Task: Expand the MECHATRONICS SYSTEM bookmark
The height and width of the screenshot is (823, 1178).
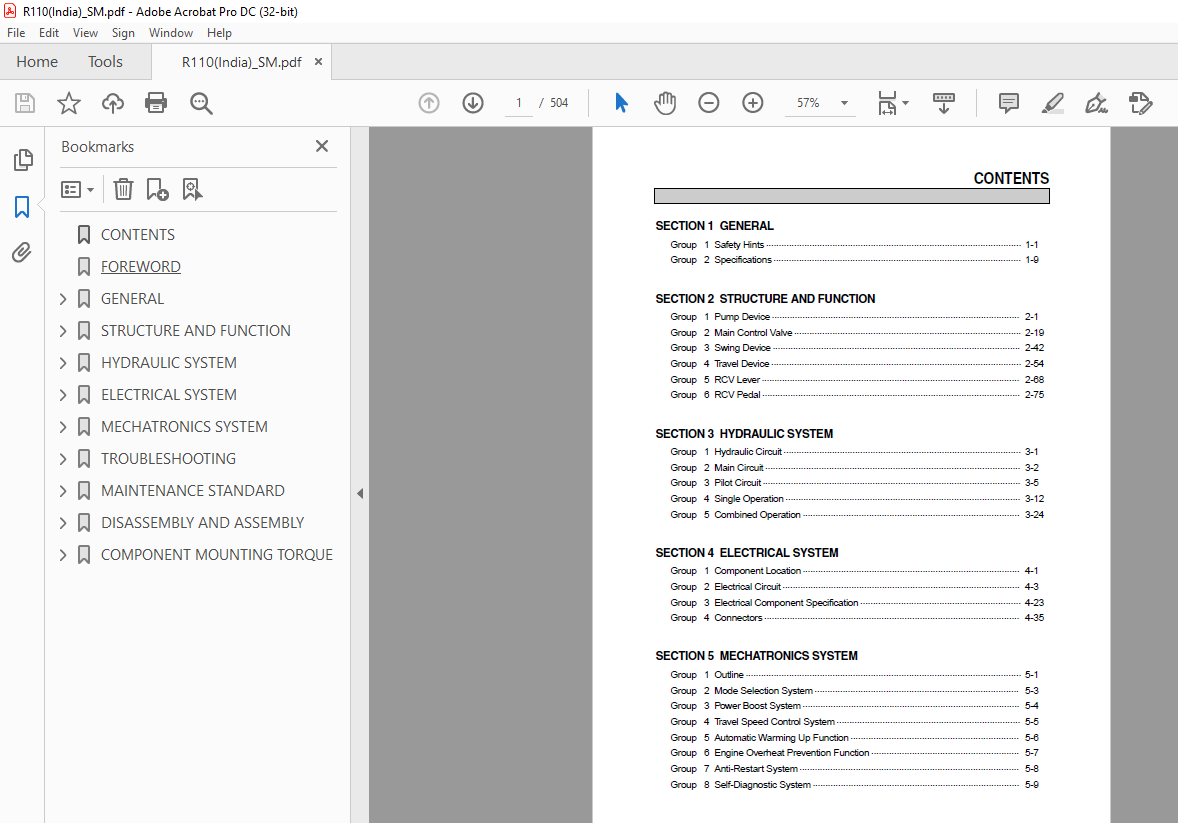Action: coord(63,427)
